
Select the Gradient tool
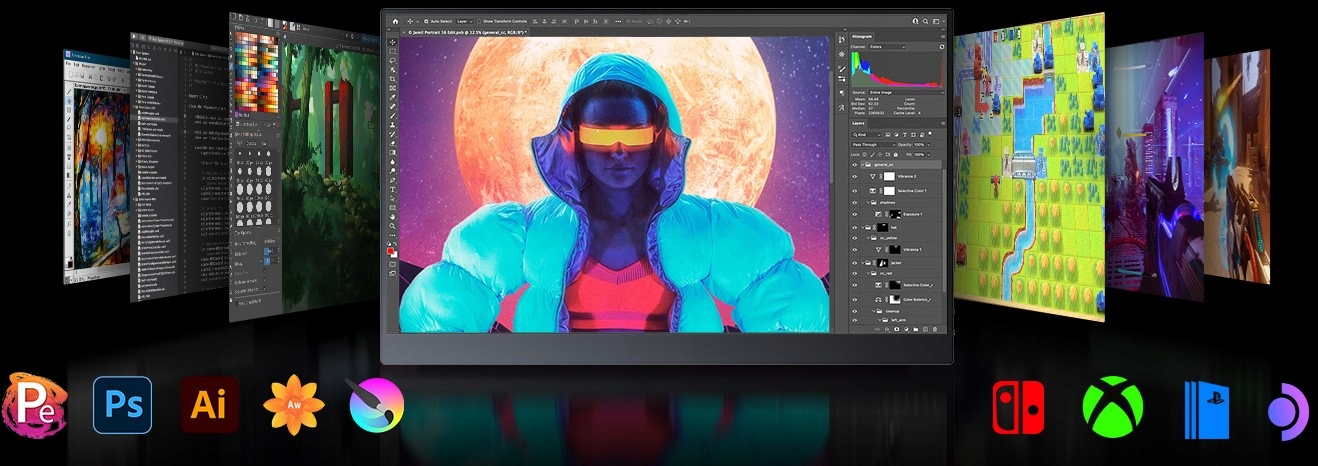coord(393,152)
